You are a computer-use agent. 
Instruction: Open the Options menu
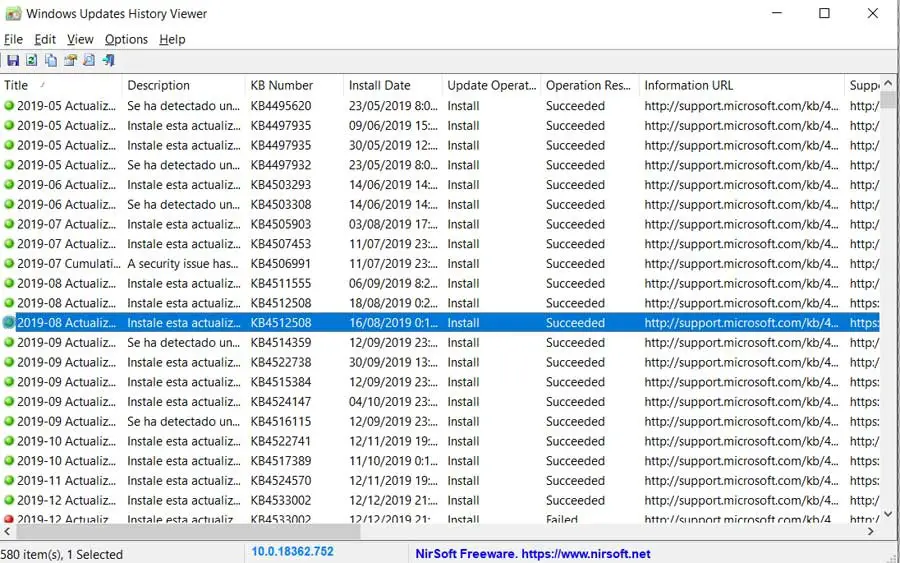(x=126, y=39)
